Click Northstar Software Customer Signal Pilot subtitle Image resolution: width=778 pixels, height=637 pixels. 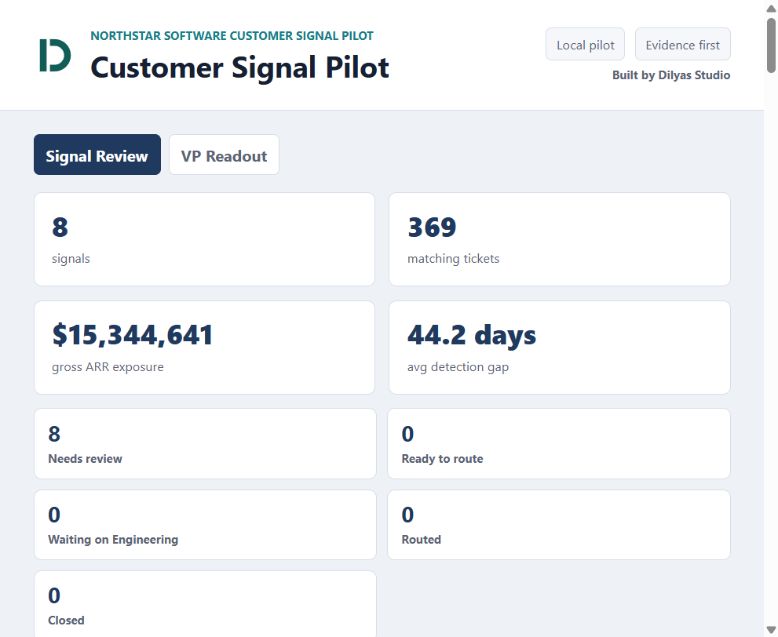point(232,36)
